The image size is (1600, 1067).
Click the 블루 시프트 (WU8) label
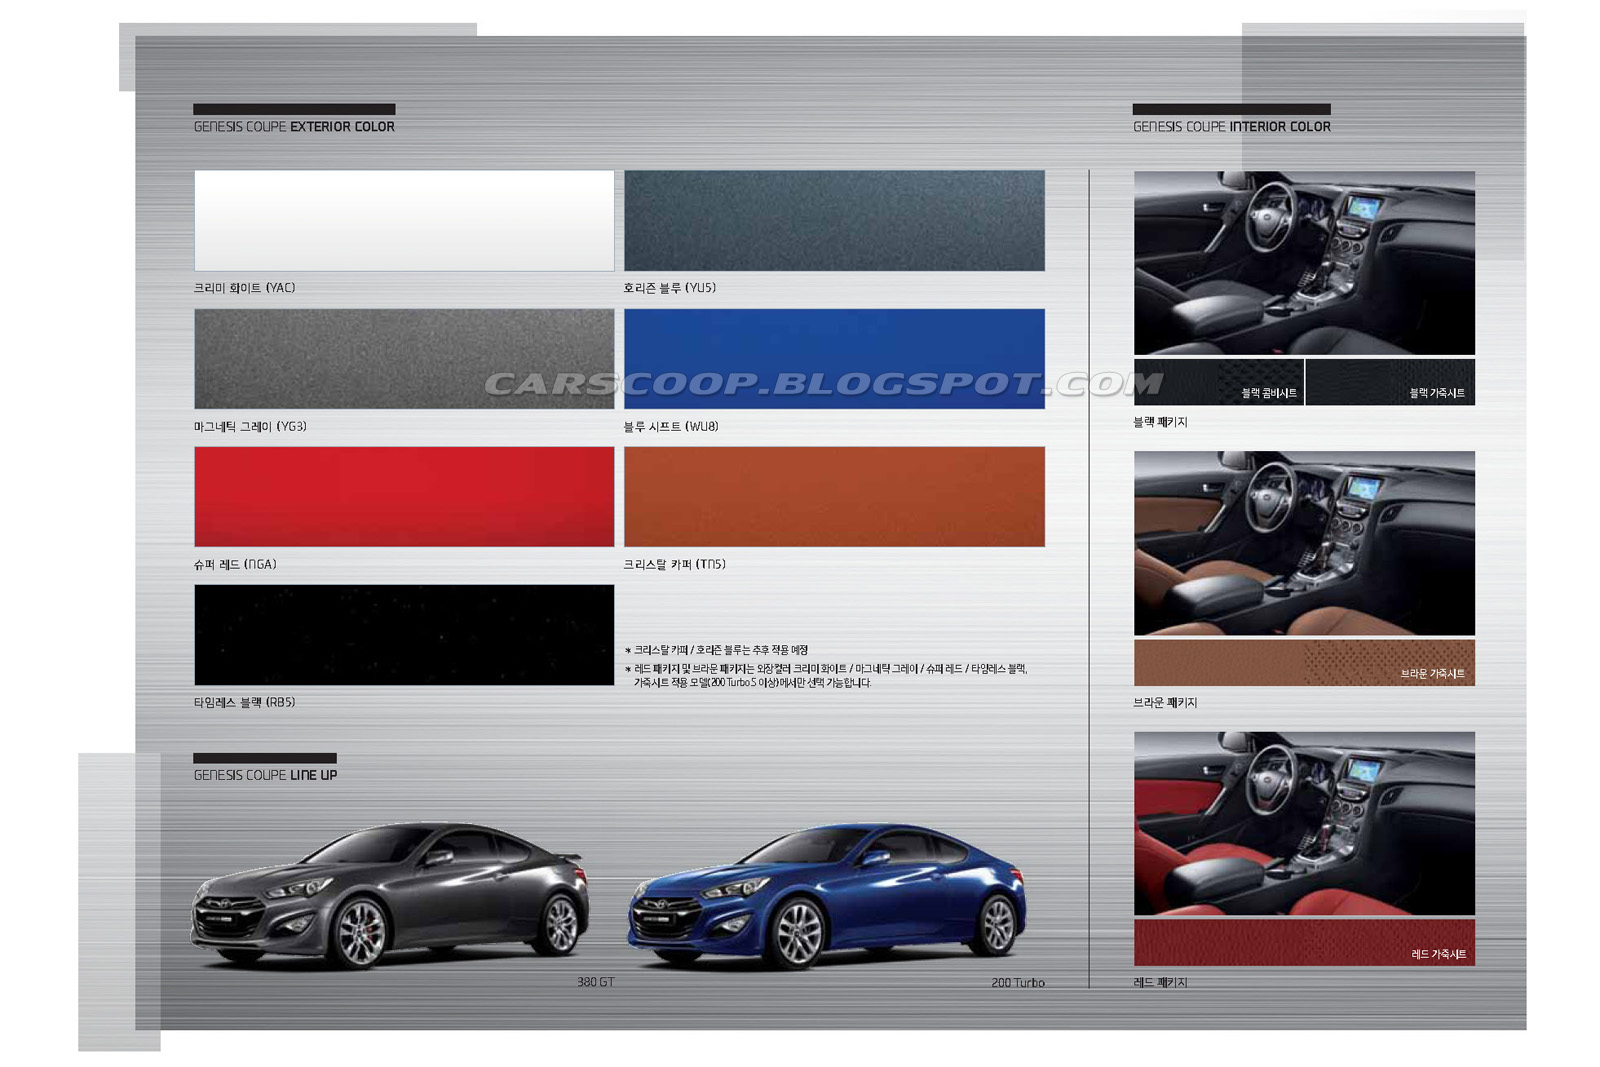(671, 426)
